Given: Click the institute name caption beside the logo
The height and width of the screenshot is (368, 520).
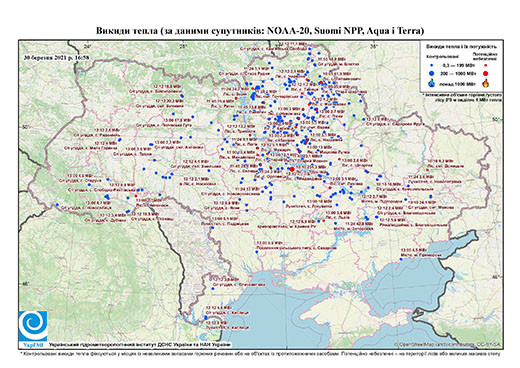Looking at the screenshot, I should point(140,345).
